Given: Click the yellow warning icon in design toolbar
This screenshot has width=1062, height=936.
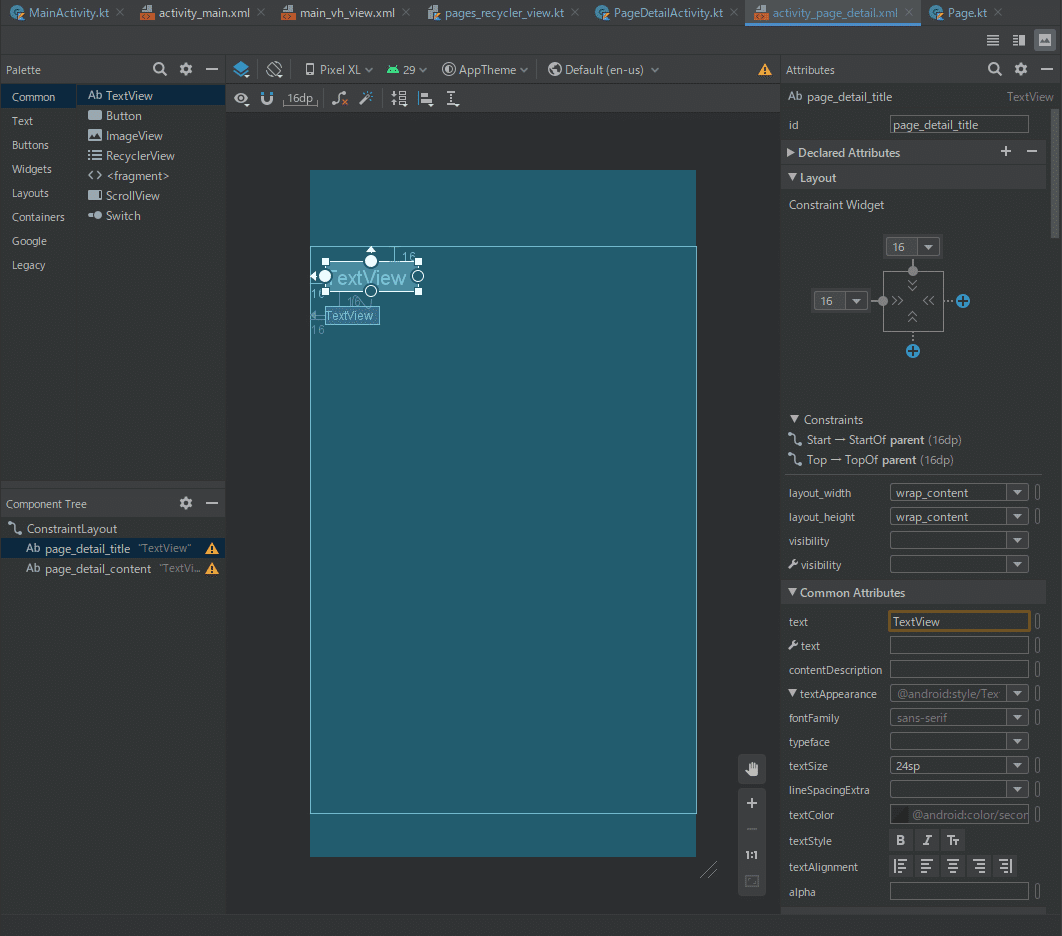Looking at the screenshot, I should [765, 70].
